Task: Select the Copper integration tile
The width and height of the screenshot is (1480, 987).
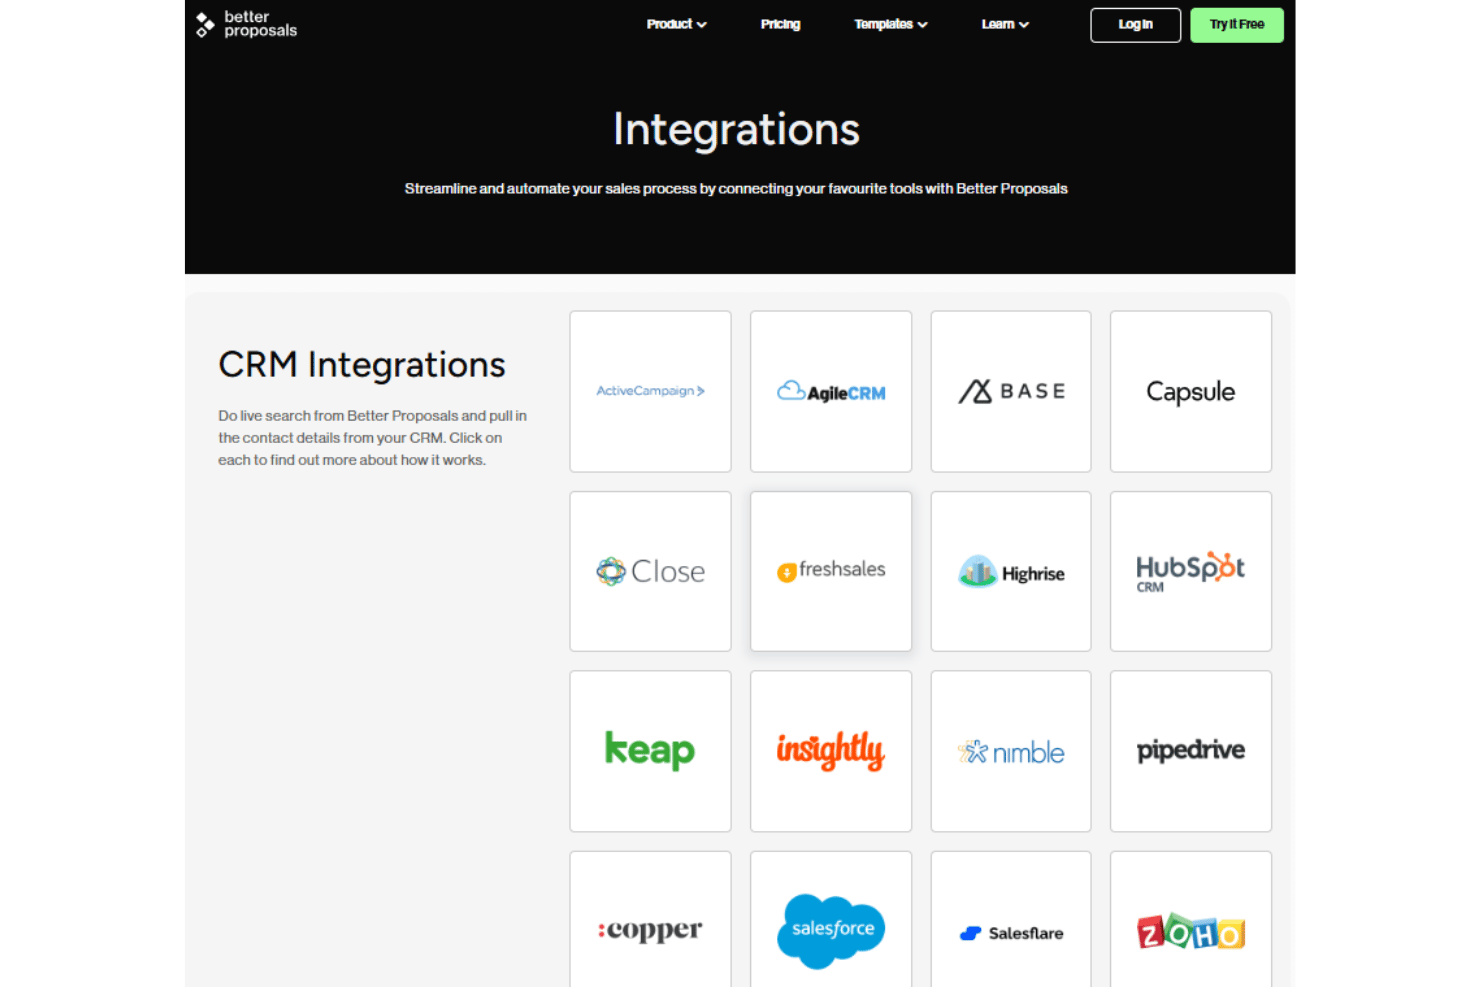Action: click(650, 920)
